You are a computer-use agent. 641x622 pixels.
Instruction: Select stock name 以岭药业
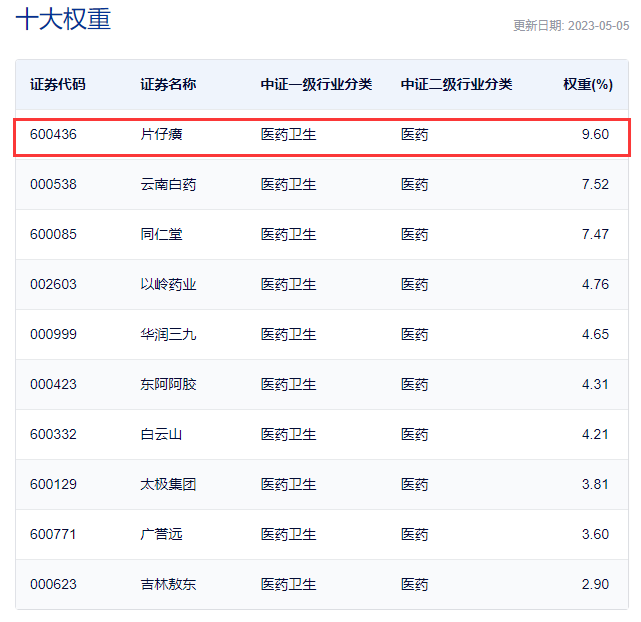pyautogui.click(x=168, y=284)
